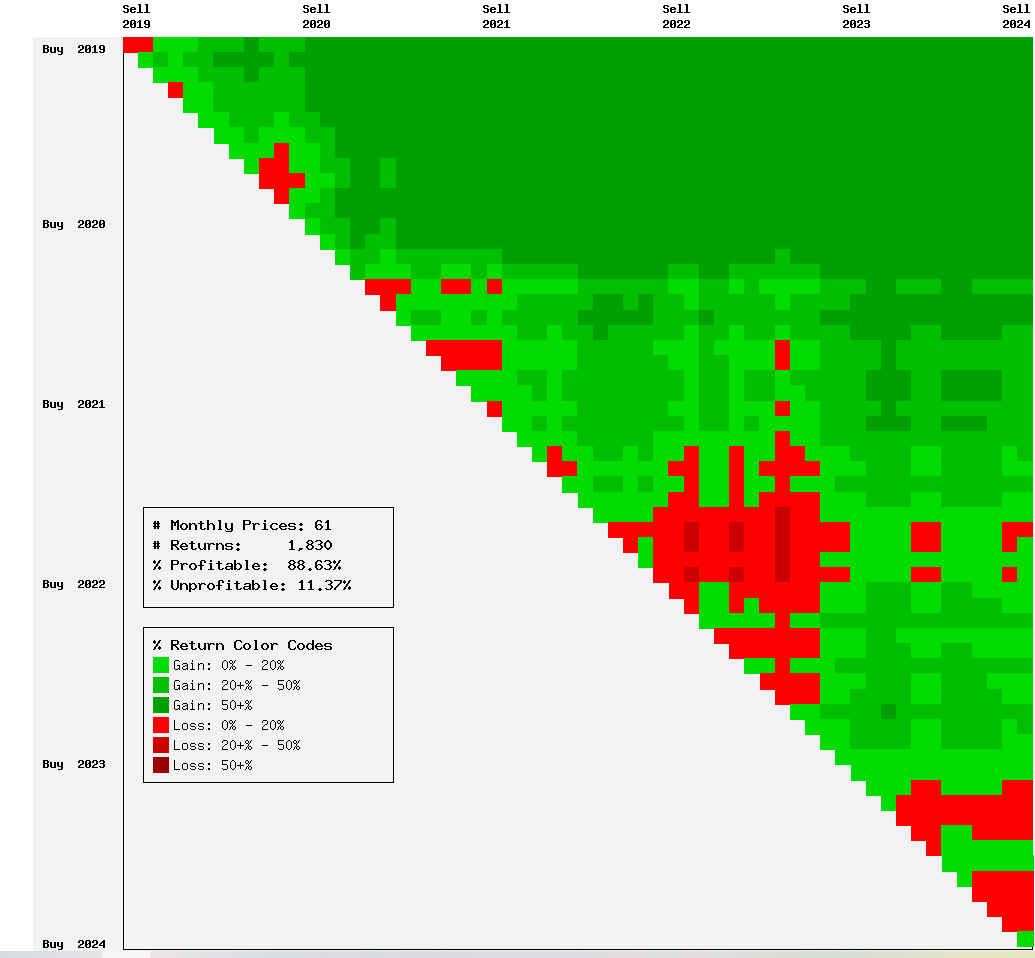Click the 'Buy 2023' row label

point(74,764)
